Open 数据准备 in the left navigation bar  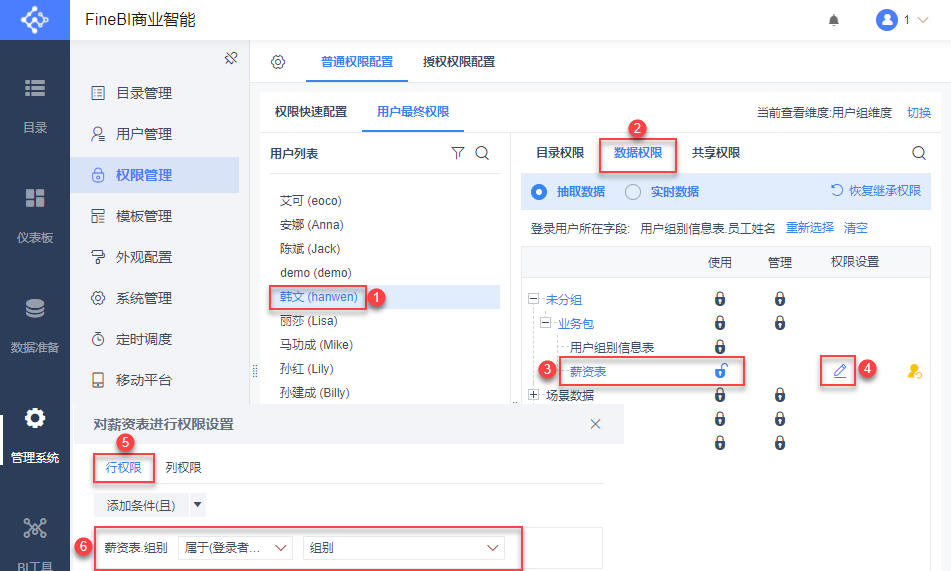pyautogui.click(x=35, y=325)
